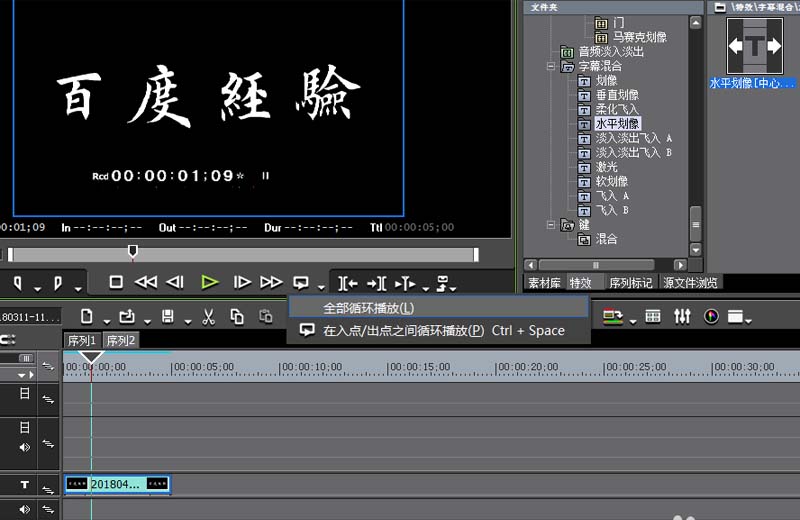Viewport: 800px width, 520px height.
Task: Open the dropdown arrow beside Set In
Action: [x=37, y=289]
